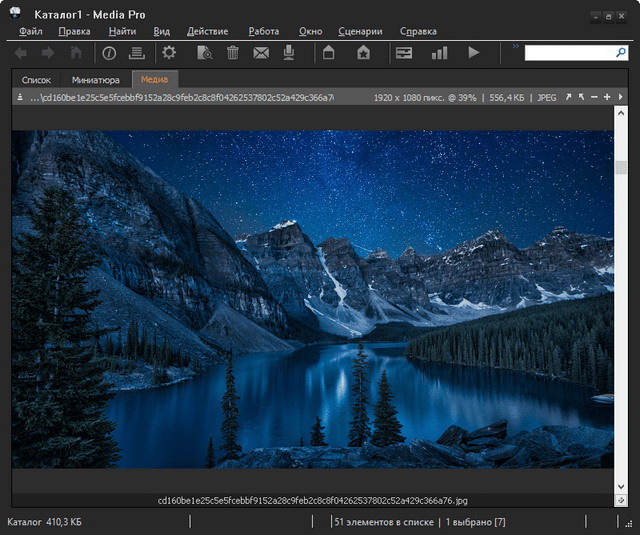
Task: Click the import download tray icon
Action: click(x=289, y=53)
